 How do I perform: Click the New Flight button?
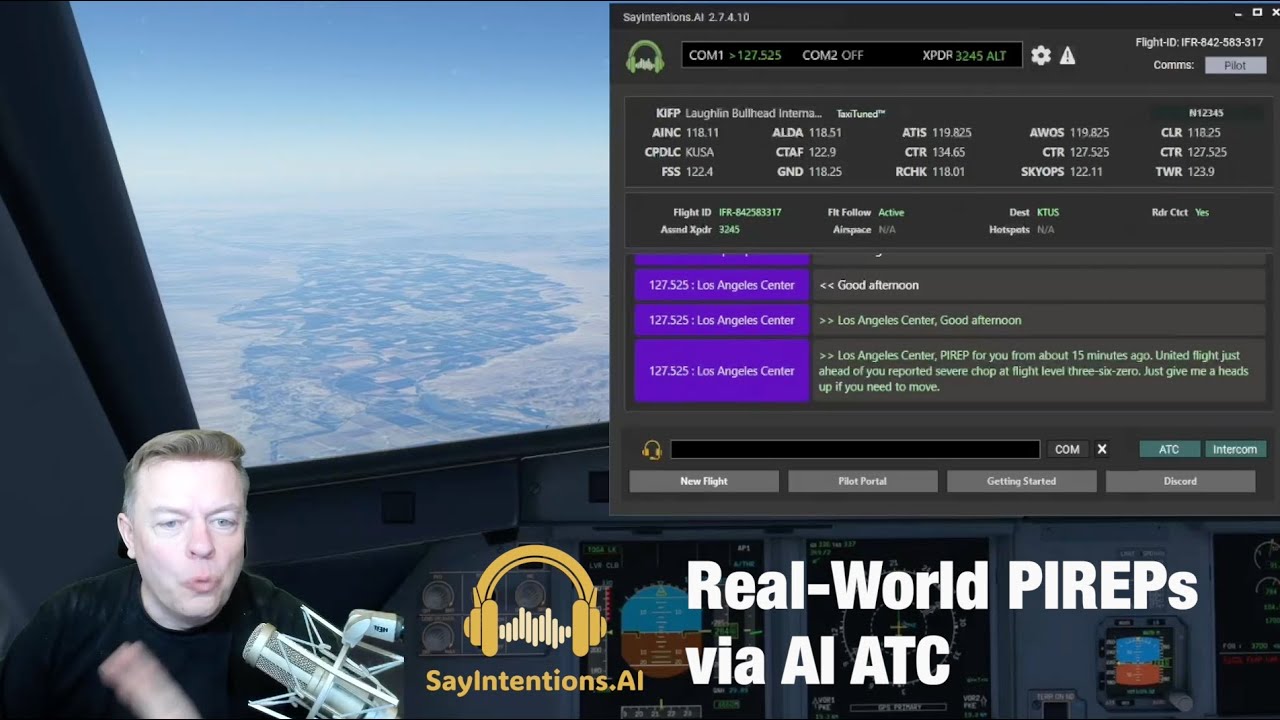(x=704, y=481)
